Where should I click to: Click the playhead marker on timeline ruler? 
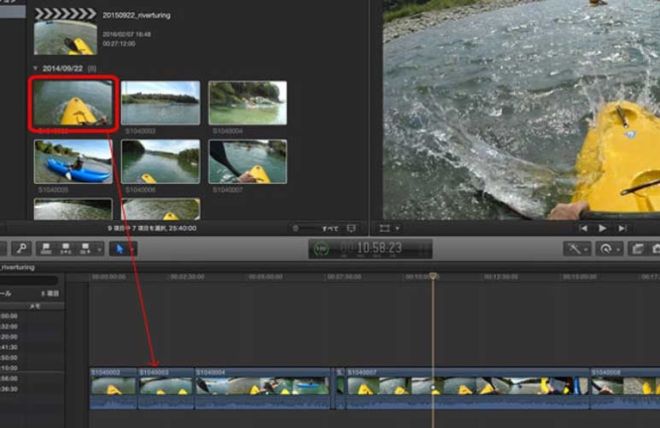pyautogui.click(x=433, y=276)
